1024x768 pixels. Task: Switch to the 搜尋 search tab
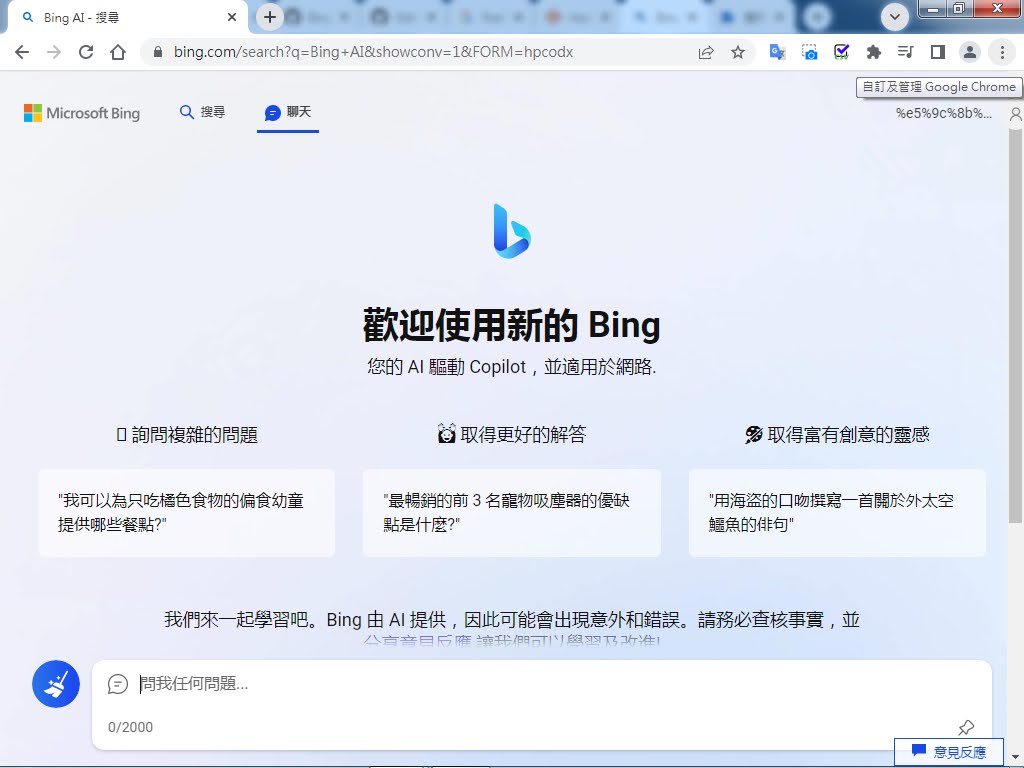pos(202,112)
